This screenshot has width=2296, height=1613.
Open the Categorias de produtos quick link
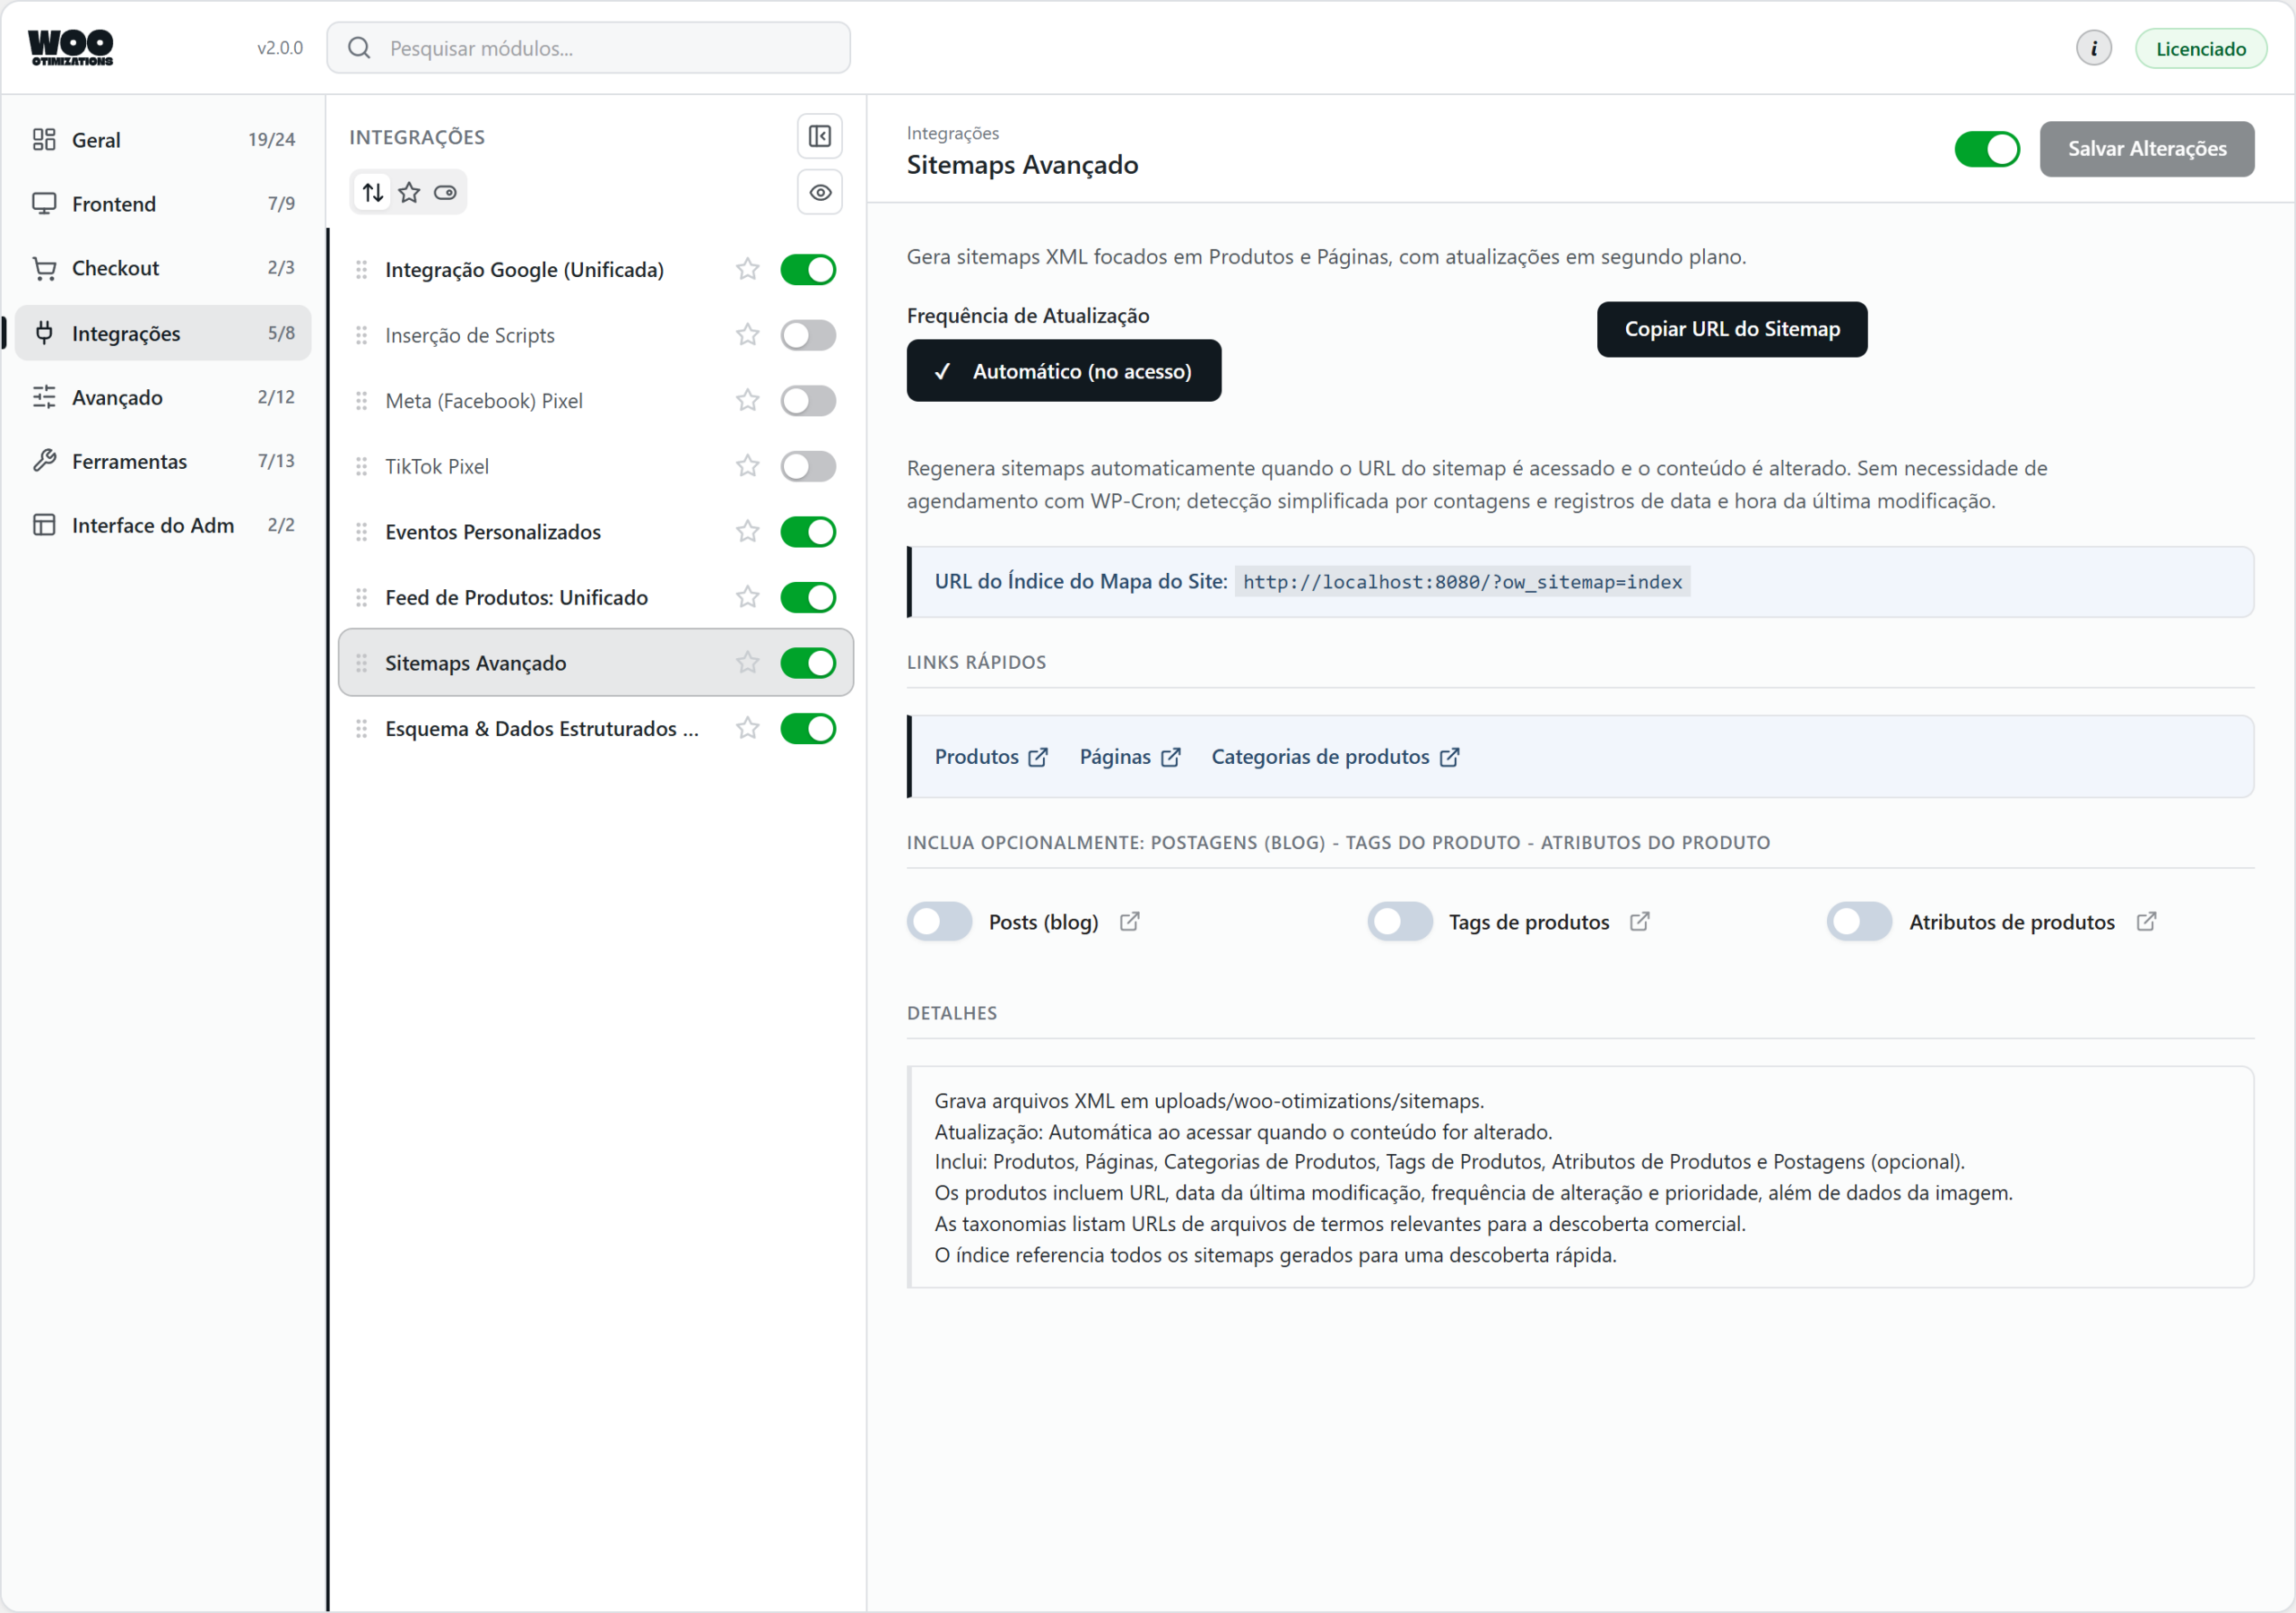click(1335, 757)
